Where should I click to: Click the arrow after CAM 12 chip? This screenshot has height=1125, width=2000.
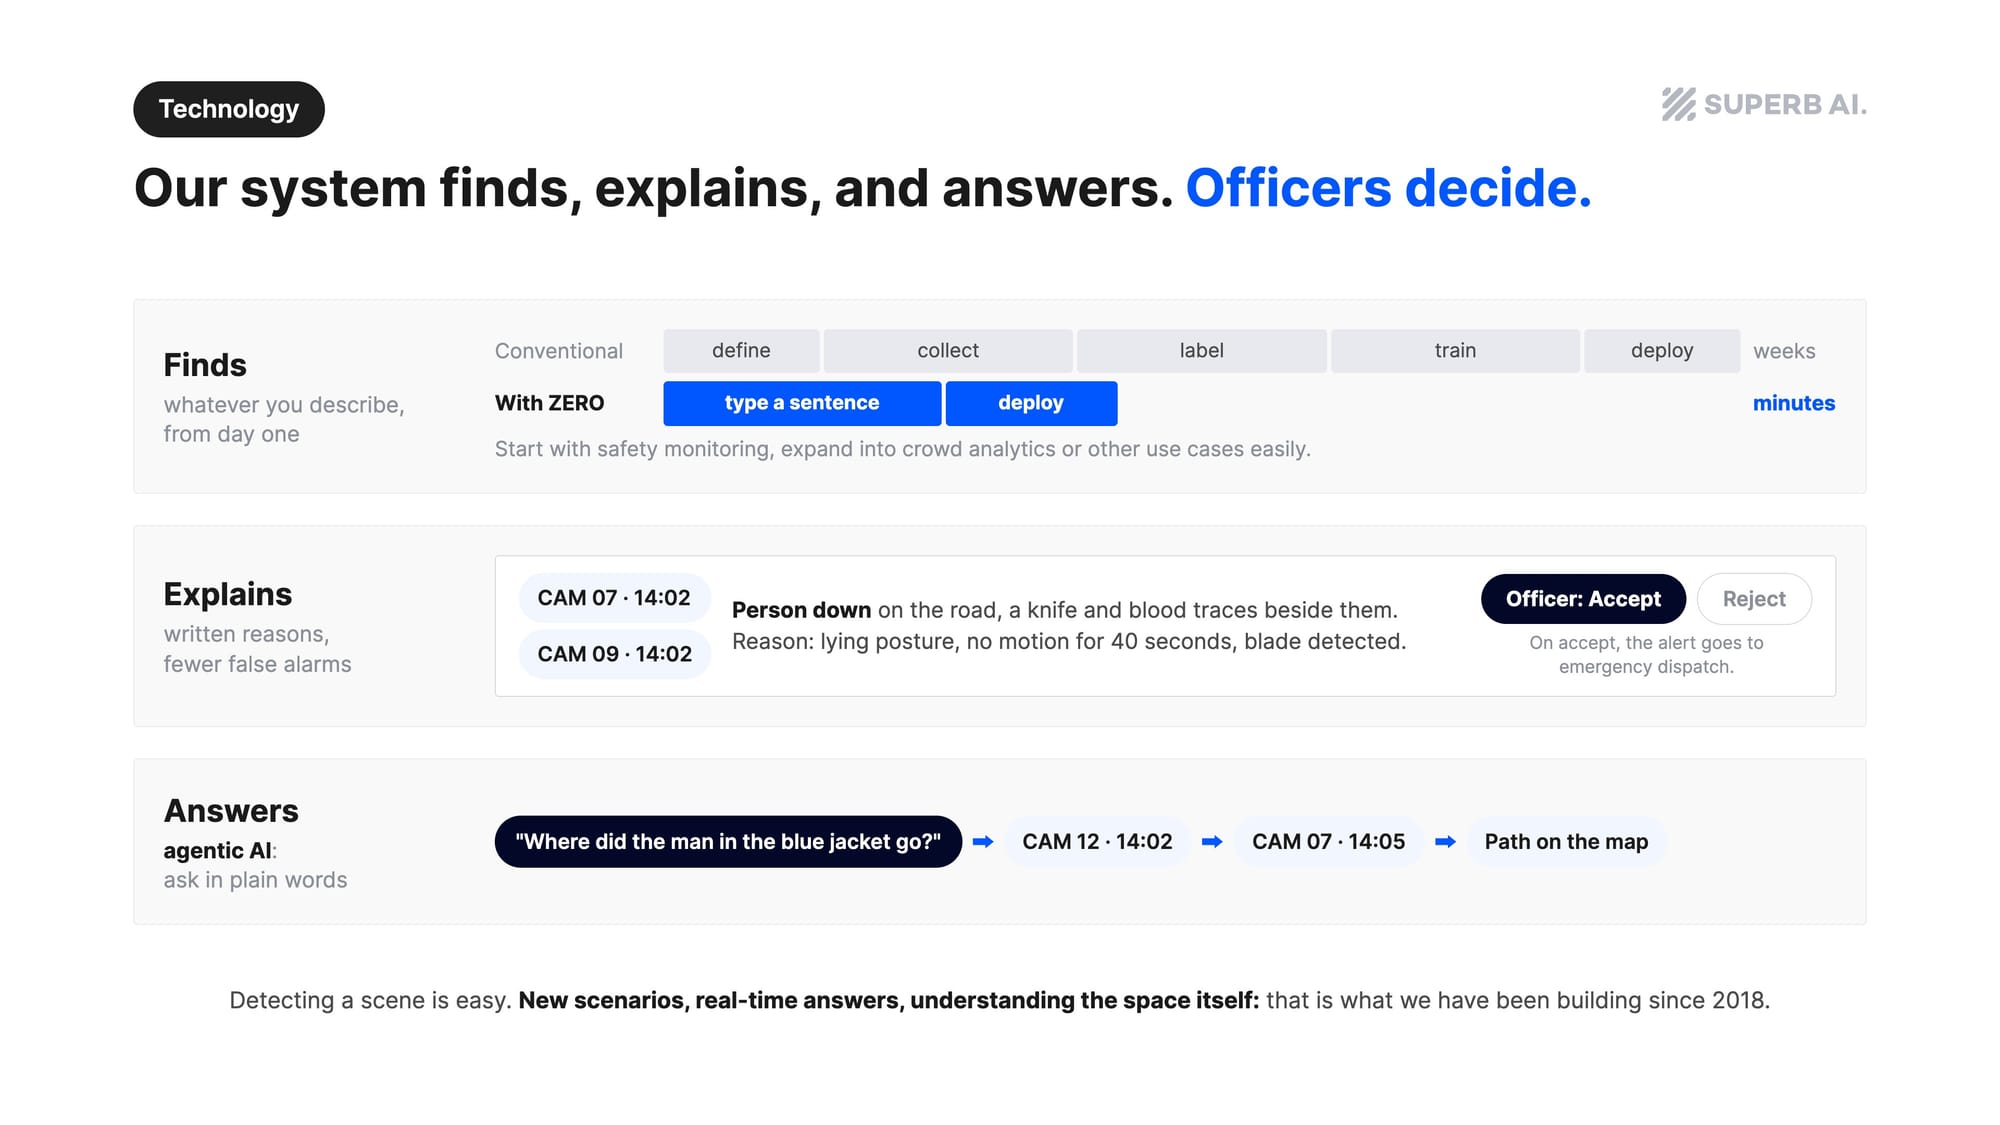(x=1212, y=842)
